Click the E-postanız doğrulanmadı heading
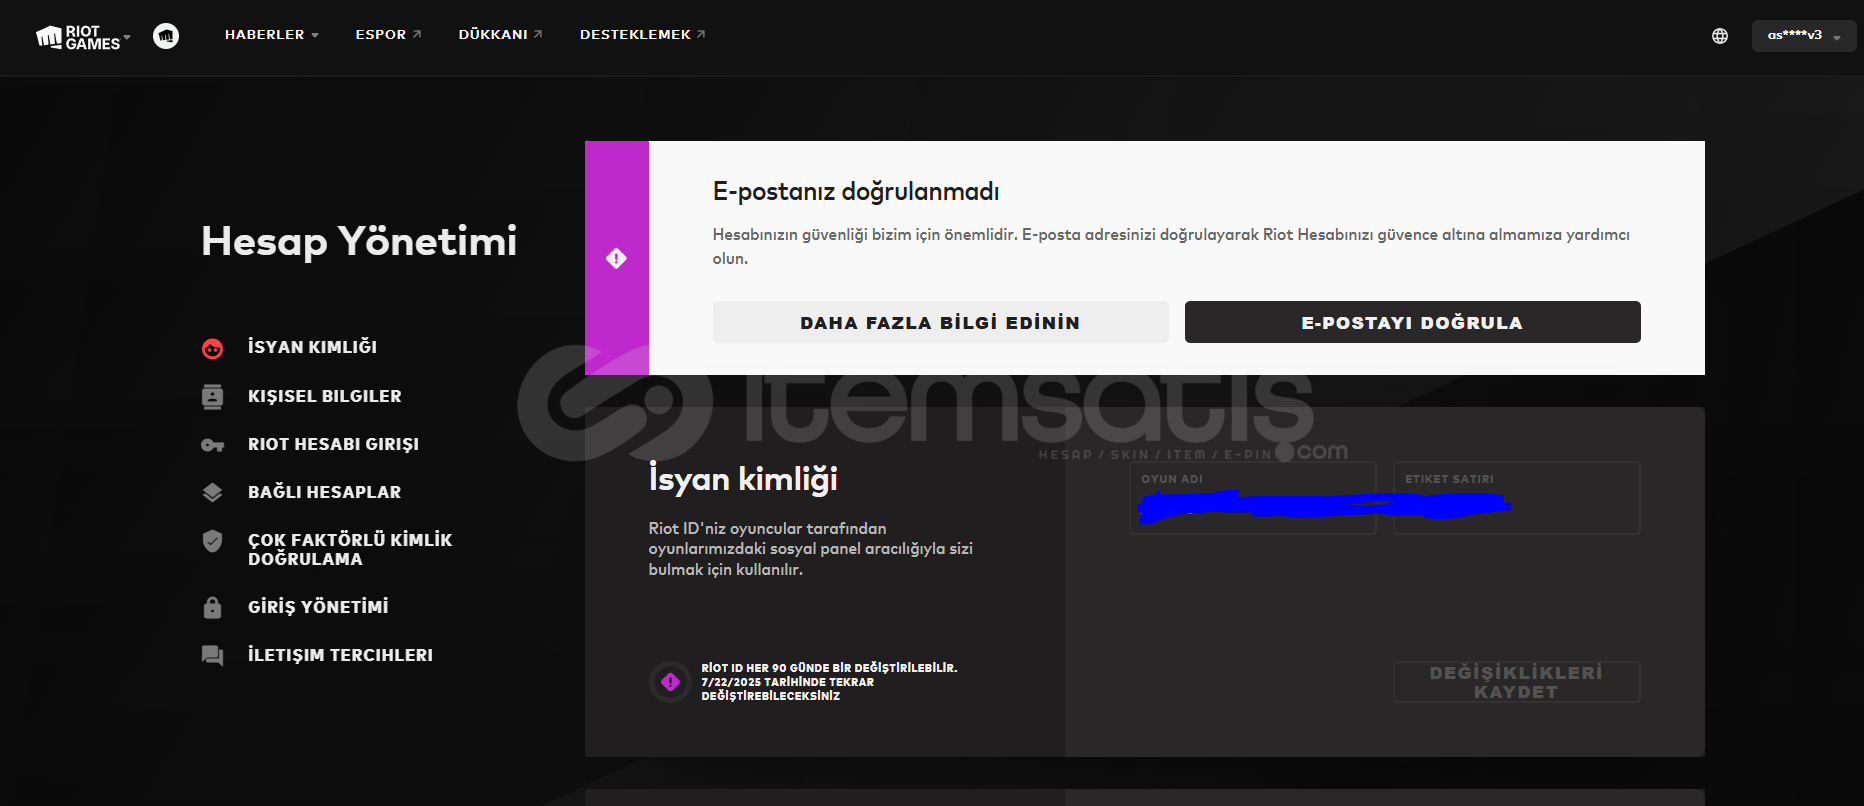This screenshot has height=806, width=1864. point(856,191)
